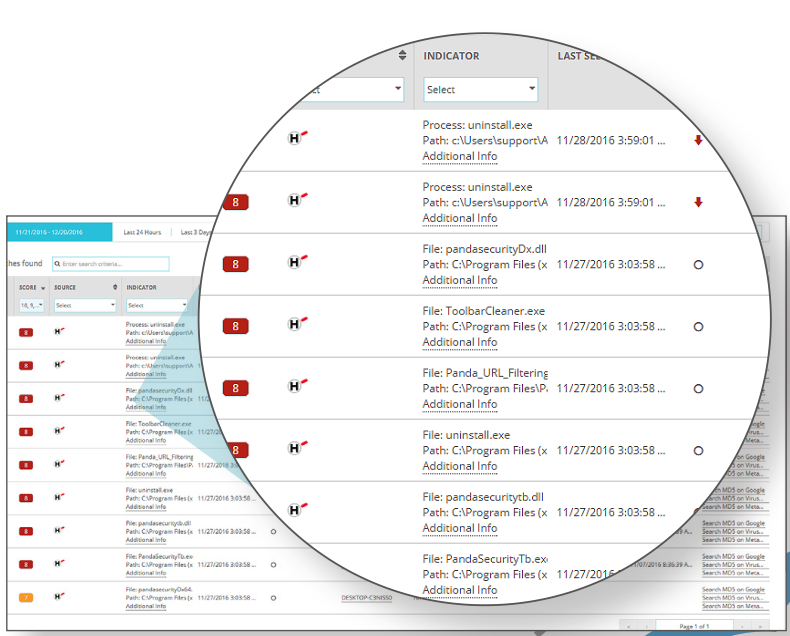Open the INDICATOR Select dropdown in small table
Screen dimensions: 790x636
point(157,305)
